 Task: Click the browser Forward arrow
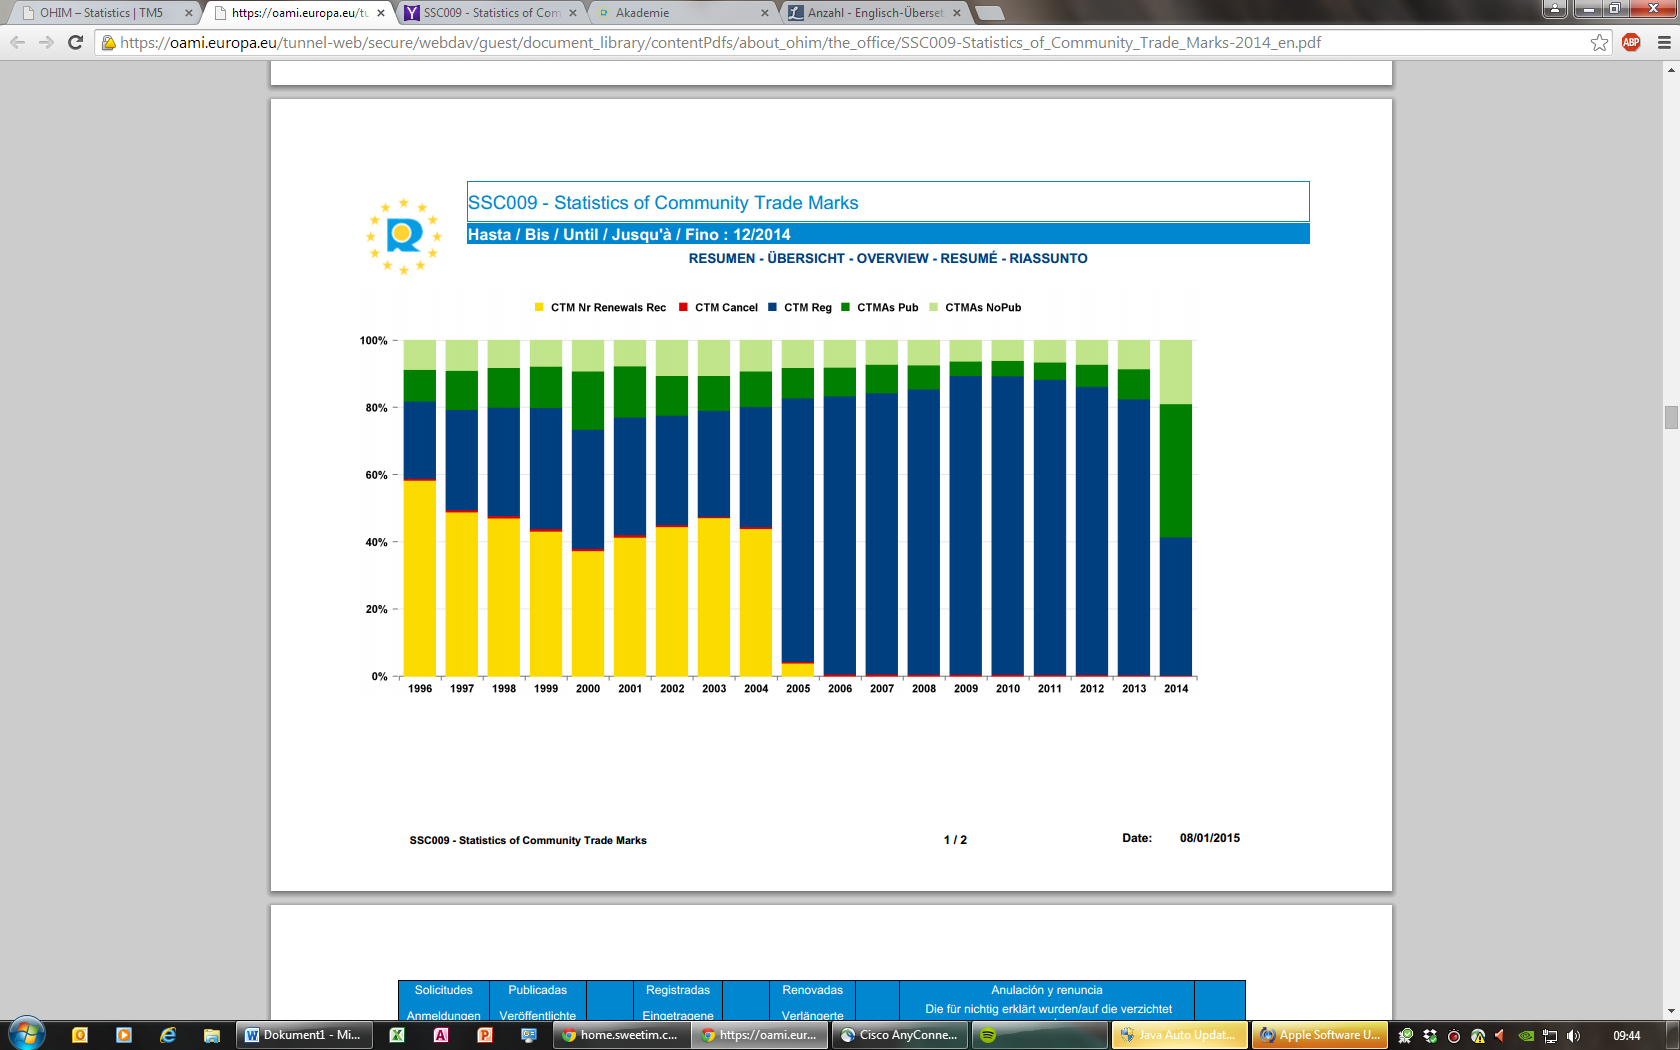(46, 42)
